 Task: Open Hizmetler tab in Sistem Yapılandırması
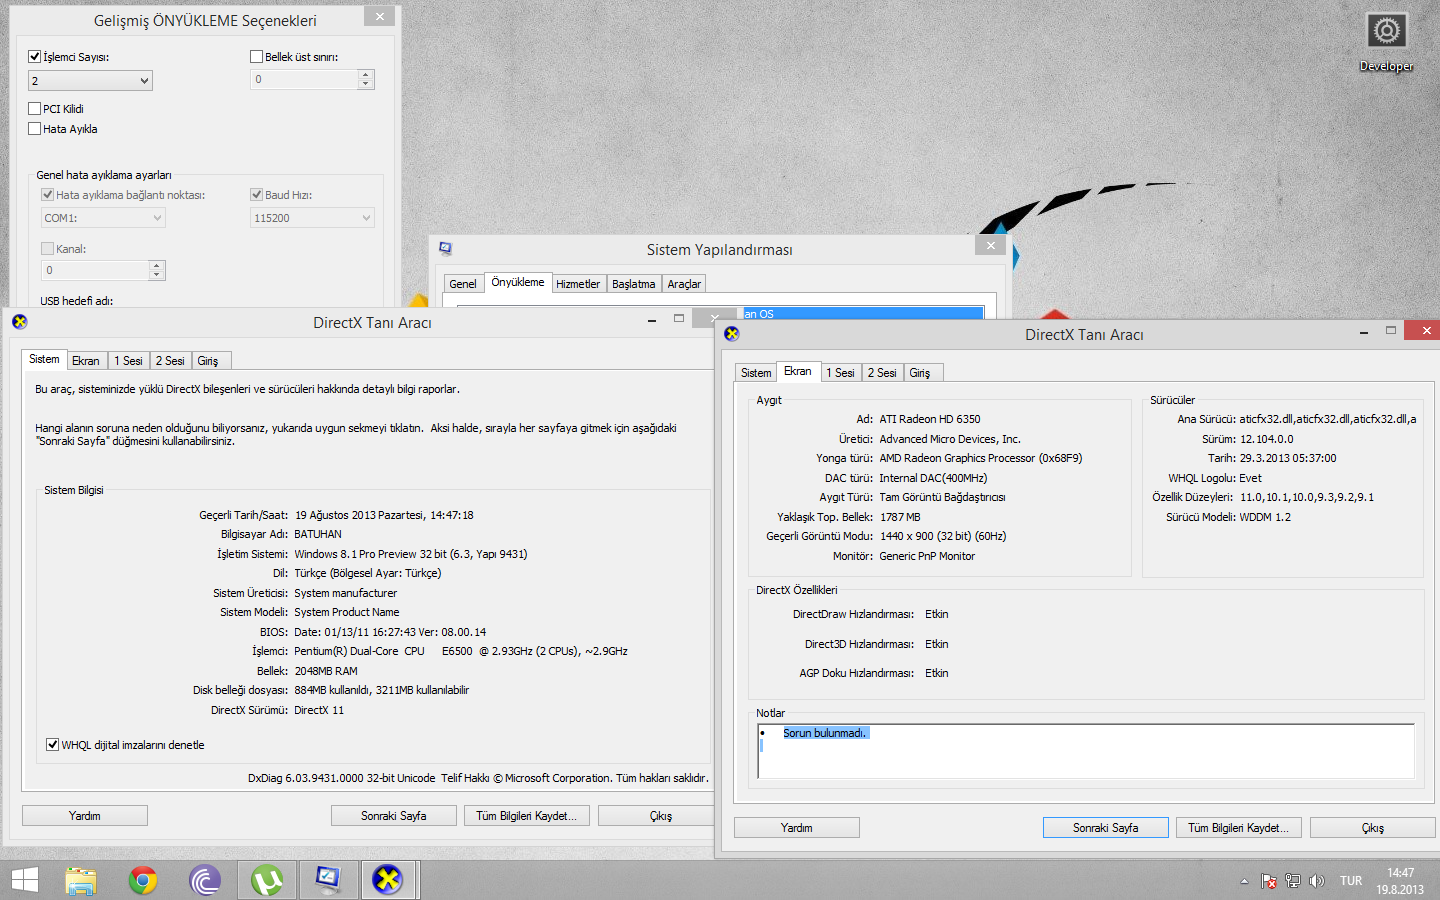[578, 284]
